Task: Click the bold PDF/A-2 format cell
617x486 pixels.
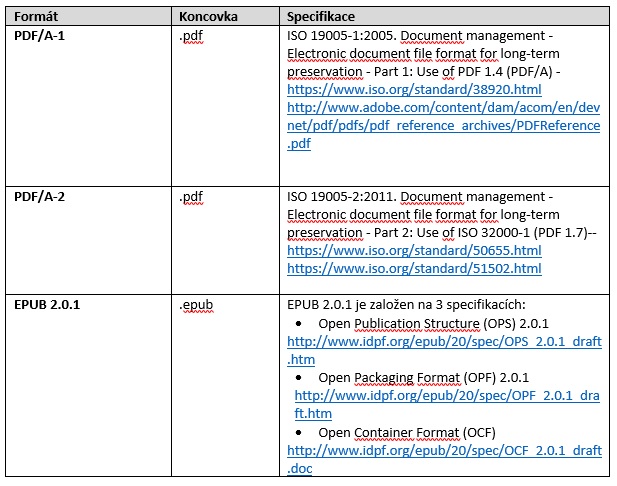Action: coord(41,197)
